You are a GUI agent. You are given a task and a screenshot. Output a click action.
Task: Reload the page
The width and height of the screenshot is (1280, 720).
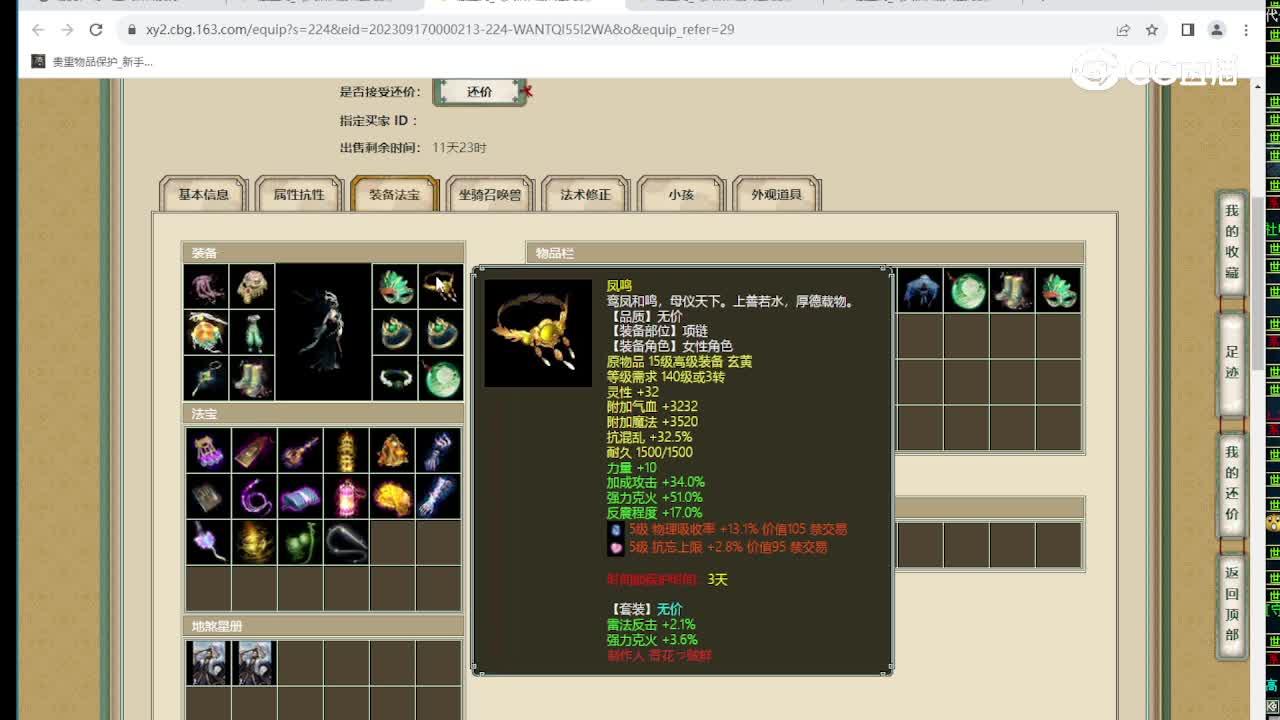point(96,30)
